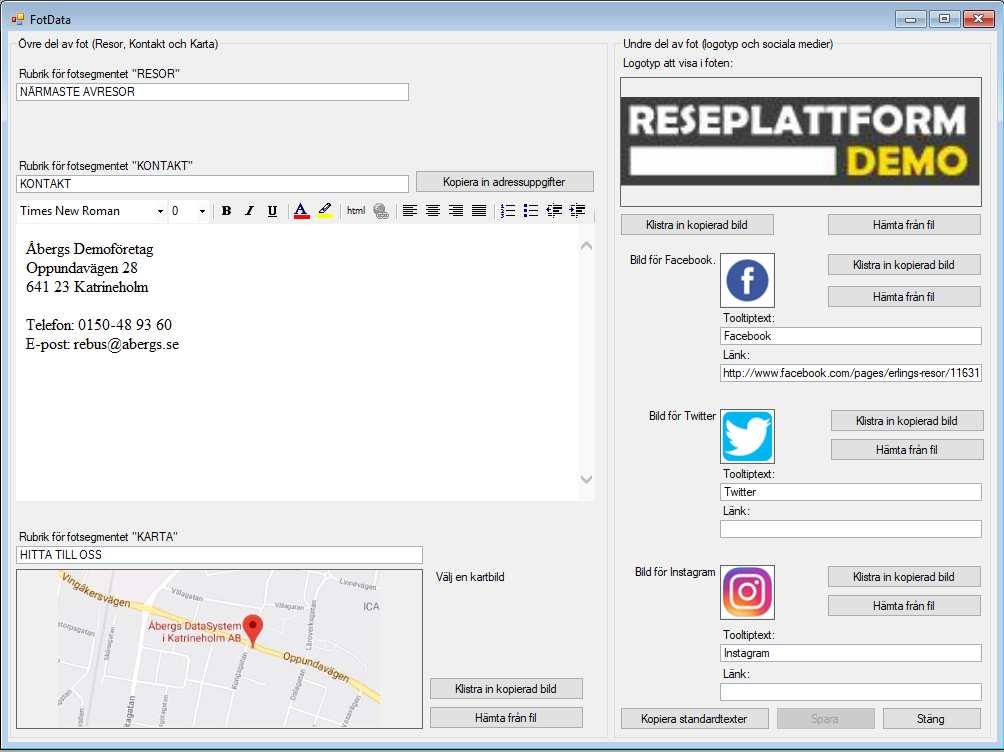
Task: Click the editor scrollbar down arrow
Action: tap(586, 479)
